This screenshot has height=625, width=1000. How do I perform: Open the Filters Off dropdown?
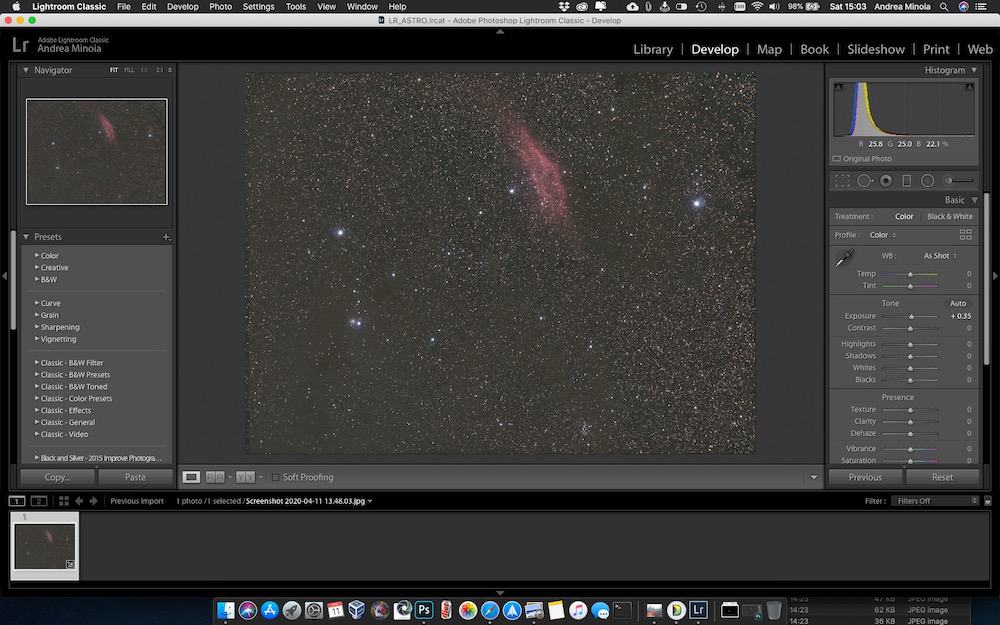934,500
